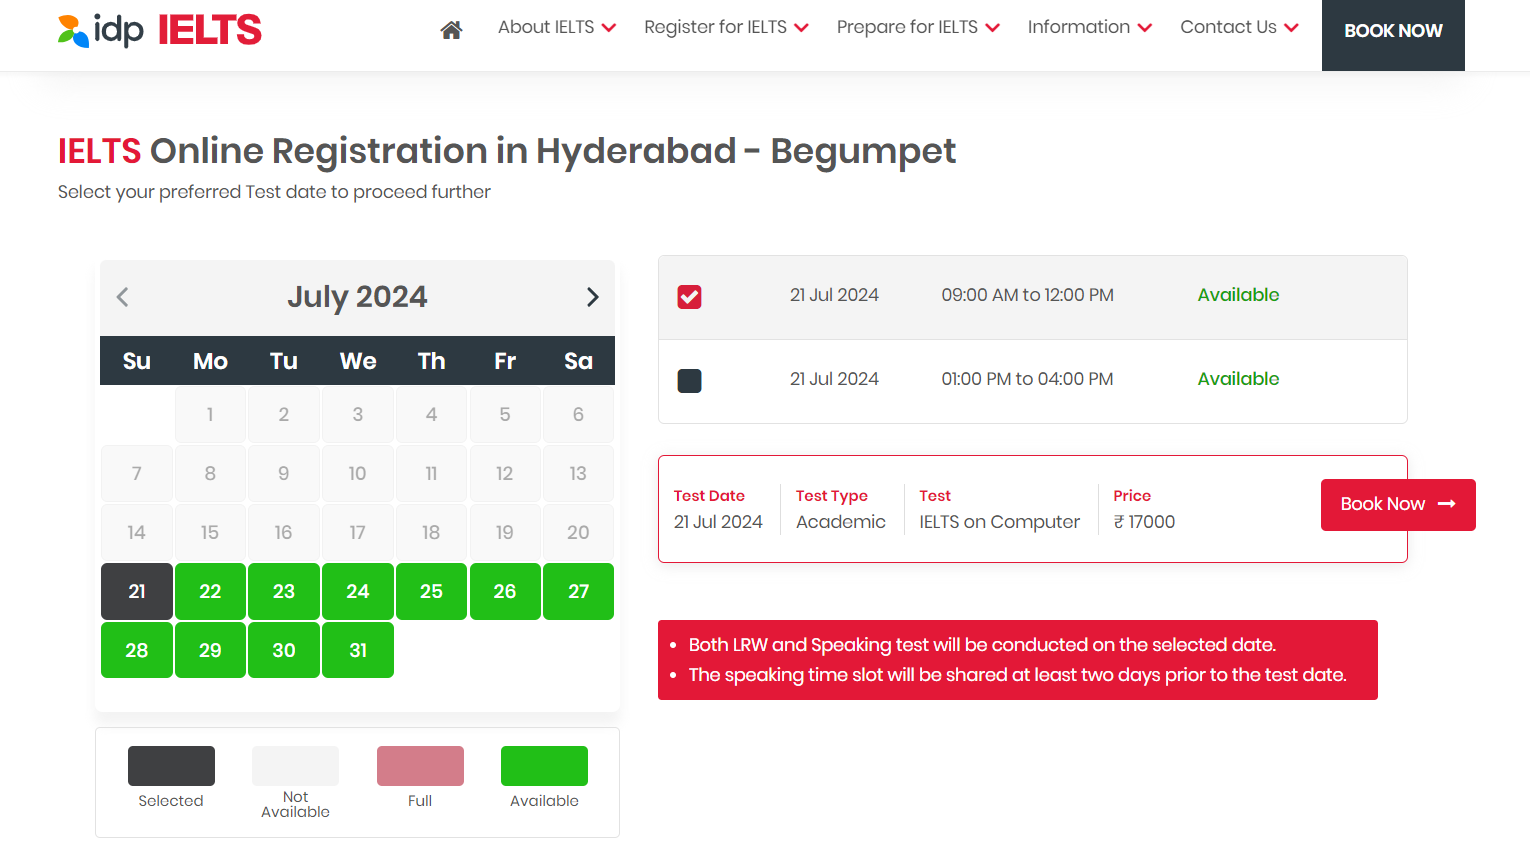Go to next month after July 2024

pyautogui.click(x=592, y=297)
